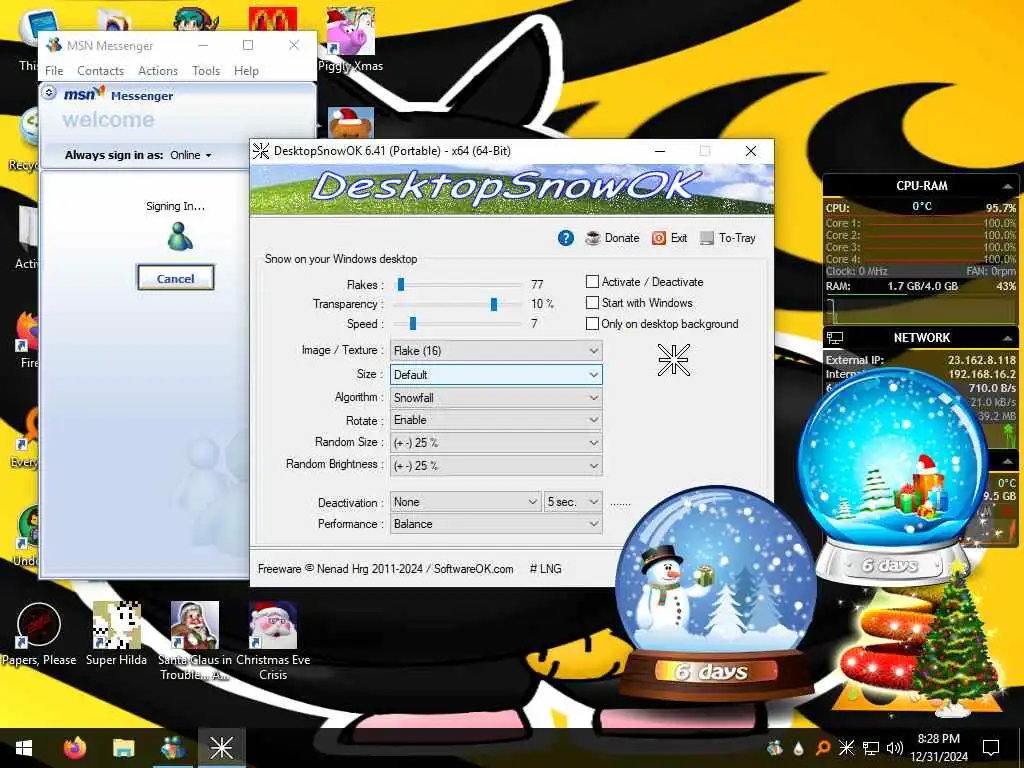This screenshot has width=1024, height=768.
Task: Click the Exit label in DesktopSnowOK
Action: pyautogui.click(x=679, y=238)
